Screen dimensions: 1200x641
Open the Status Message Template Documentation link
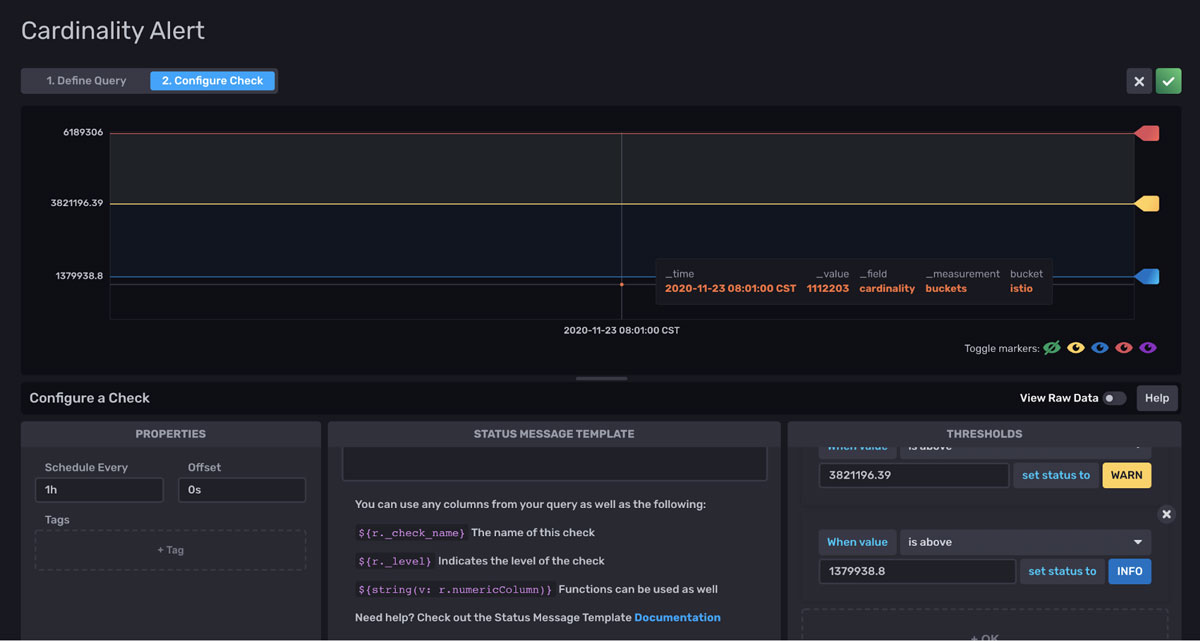[678, 617]
